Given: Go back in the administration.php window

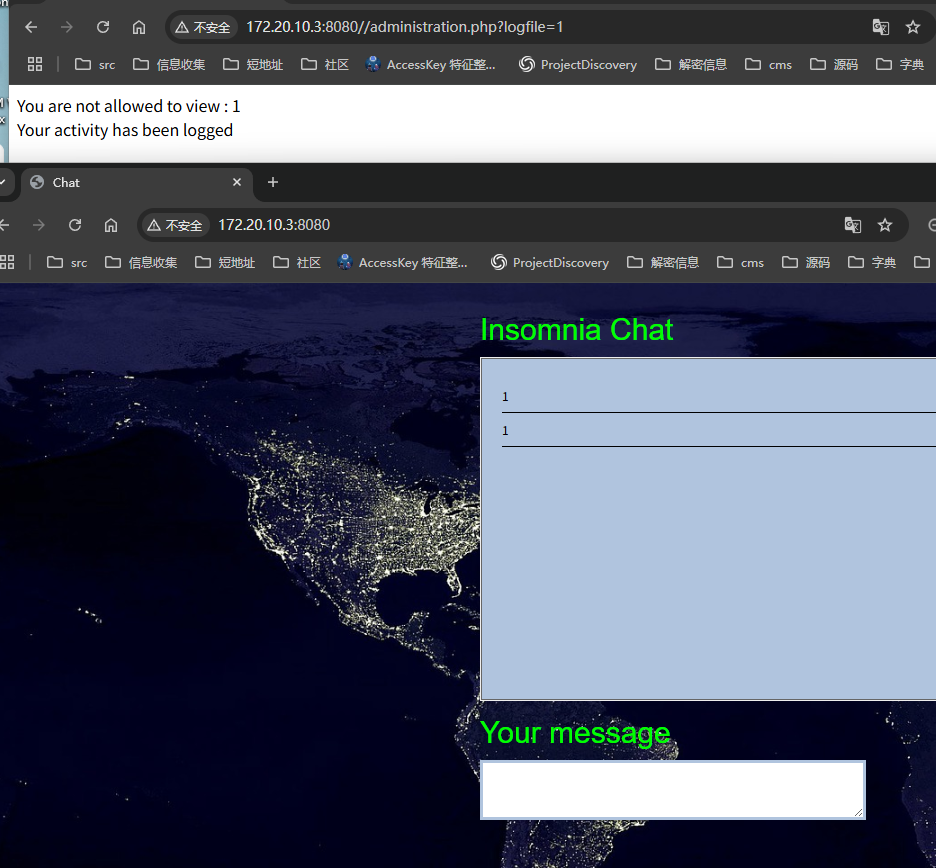Looking at the screenshot, I should coord(31,27).
